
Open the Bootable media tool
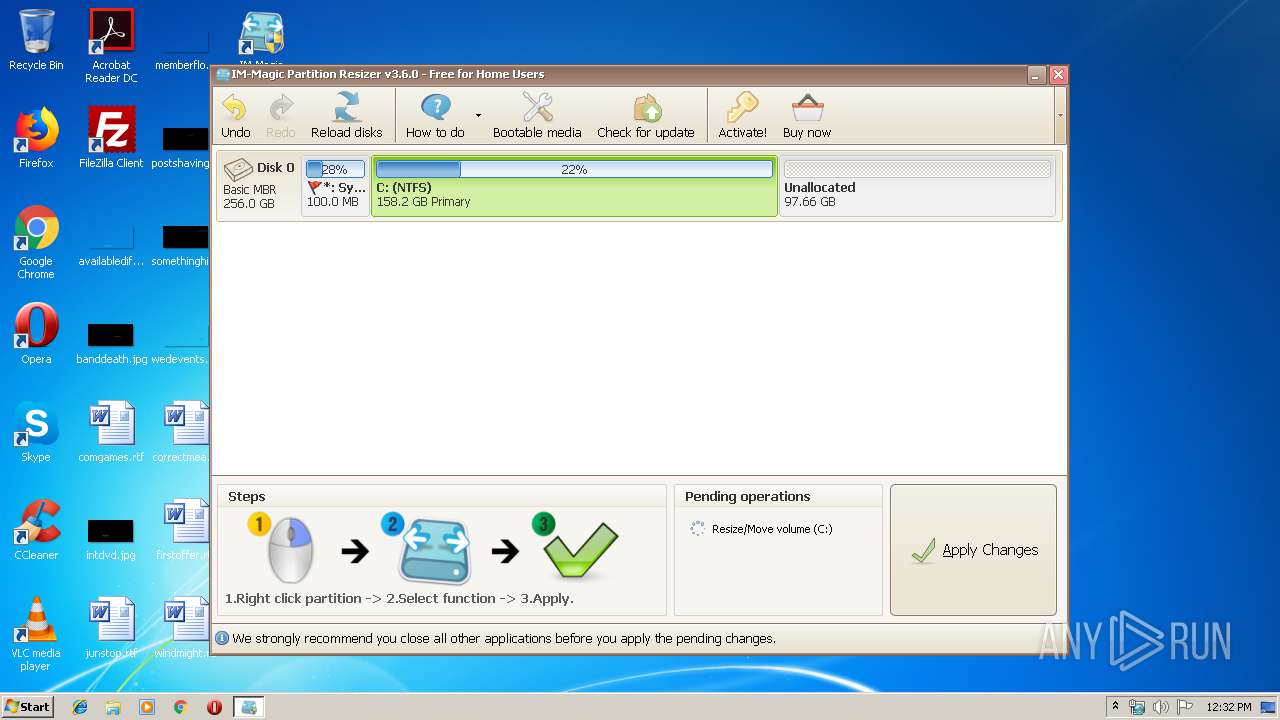pos(537,116)
